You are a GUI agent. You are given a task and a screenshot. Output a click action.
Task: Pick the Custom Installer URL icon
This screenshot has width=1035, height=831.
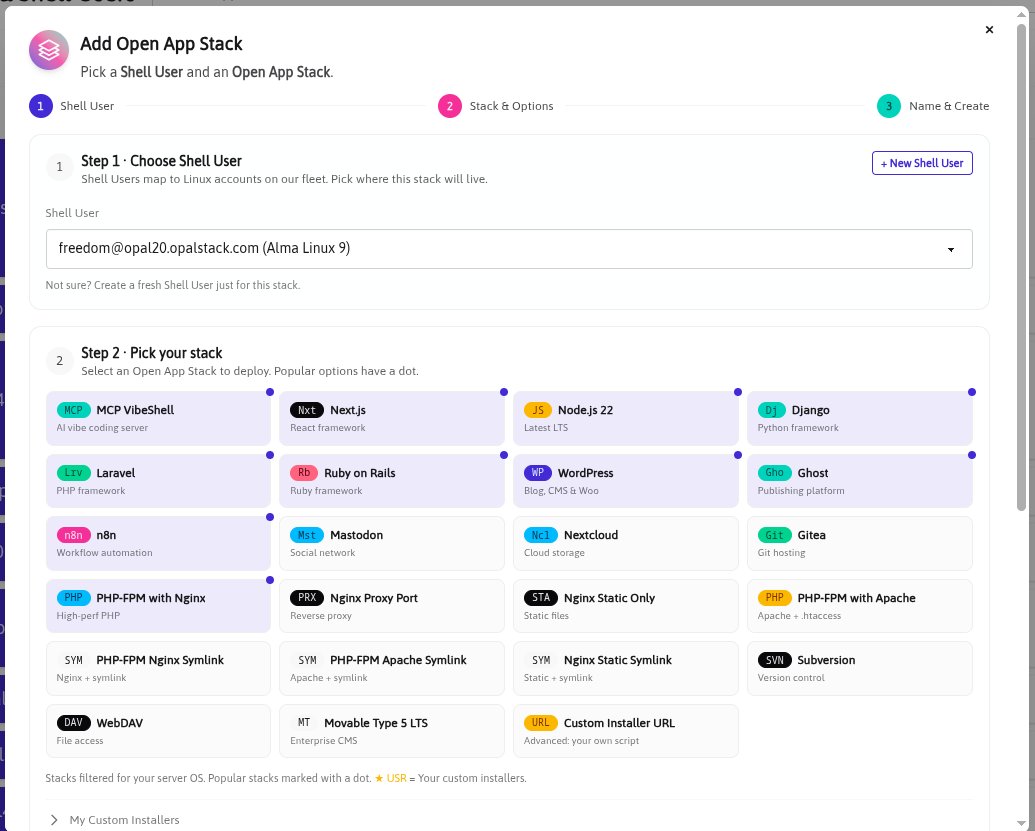coord(538,722)
